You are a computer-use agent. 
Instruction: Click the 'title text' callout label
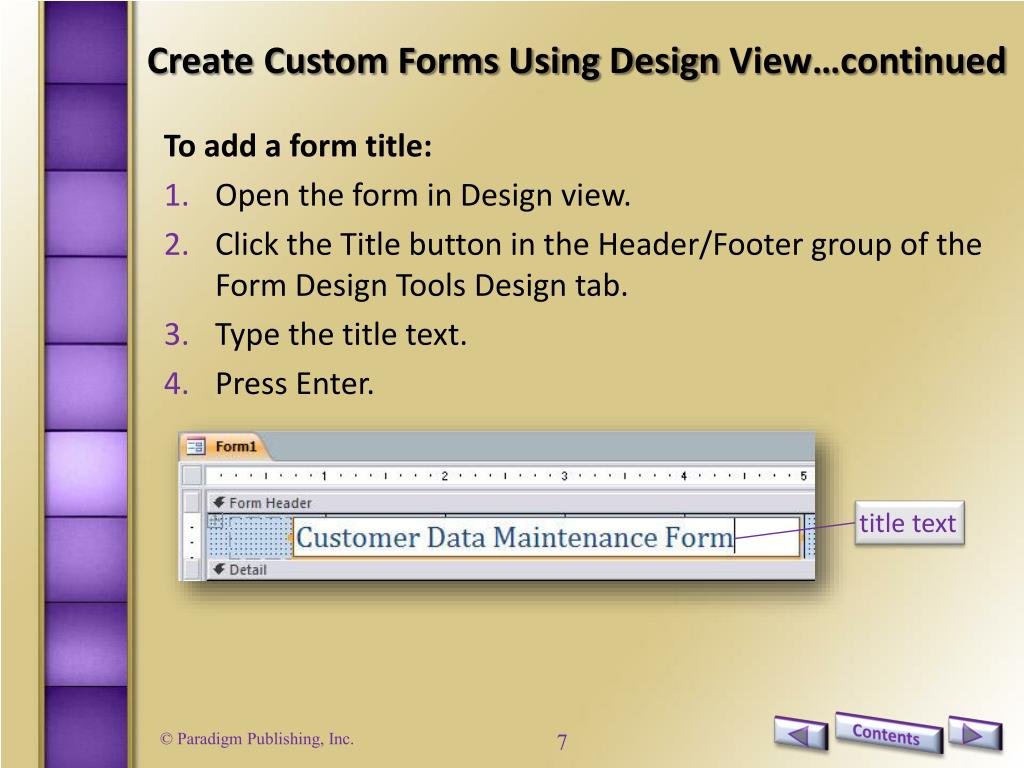pyautogui.click(x=908, y=523)
